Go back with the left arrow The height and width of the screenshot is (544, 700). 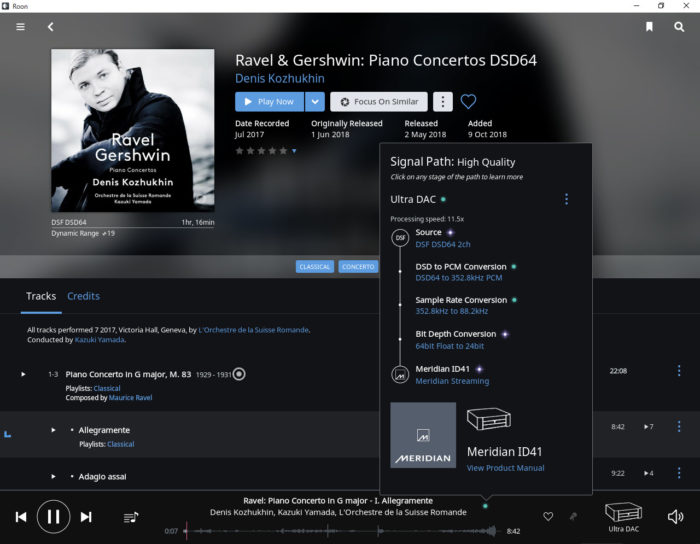(50, 27)
